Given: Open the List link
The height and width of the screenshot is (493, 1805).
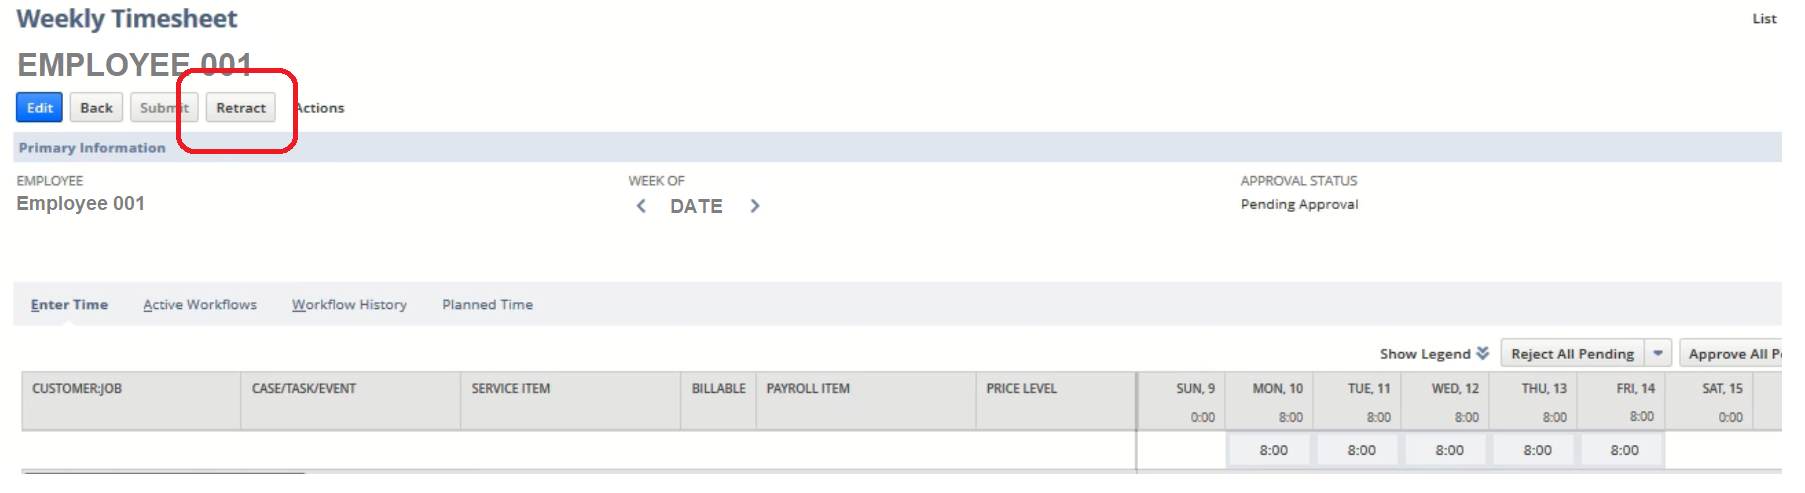Looking at the screenshot, I should (1764, 18).
